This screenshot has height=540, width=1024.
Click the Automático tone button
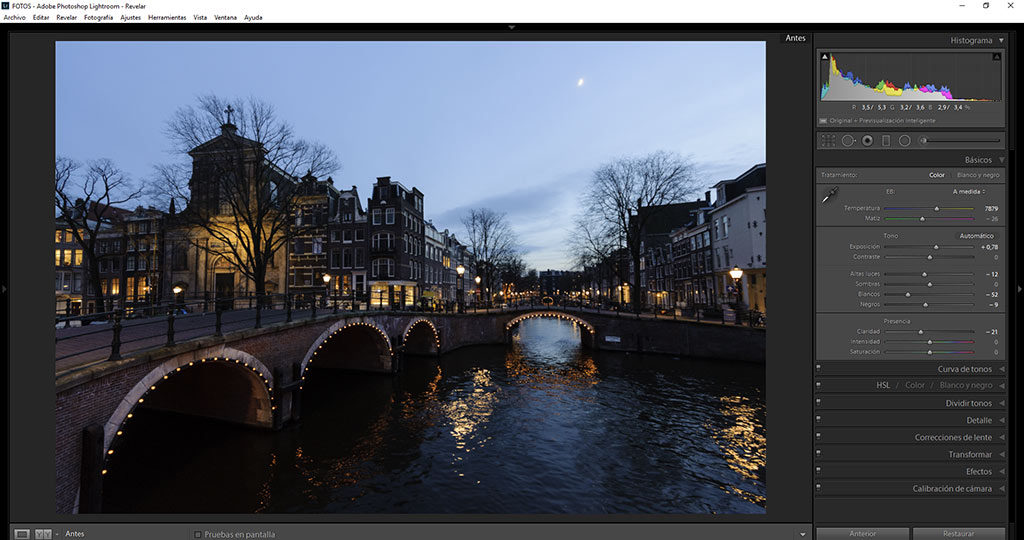976,236
